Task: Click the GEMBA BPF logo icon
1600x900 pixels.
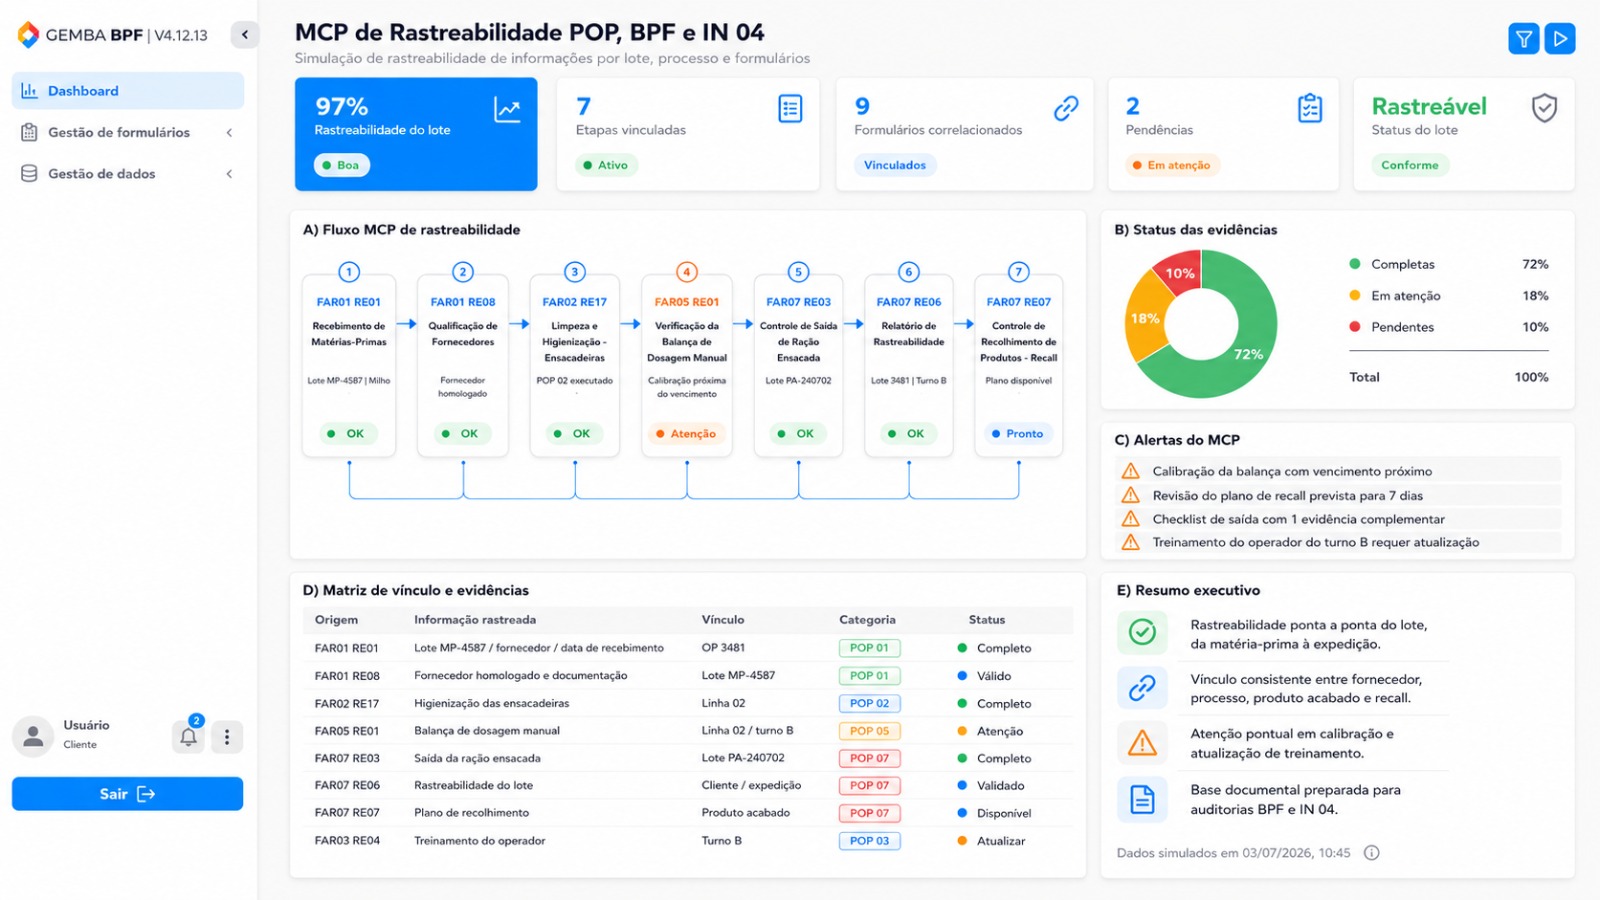Action: 28,35
